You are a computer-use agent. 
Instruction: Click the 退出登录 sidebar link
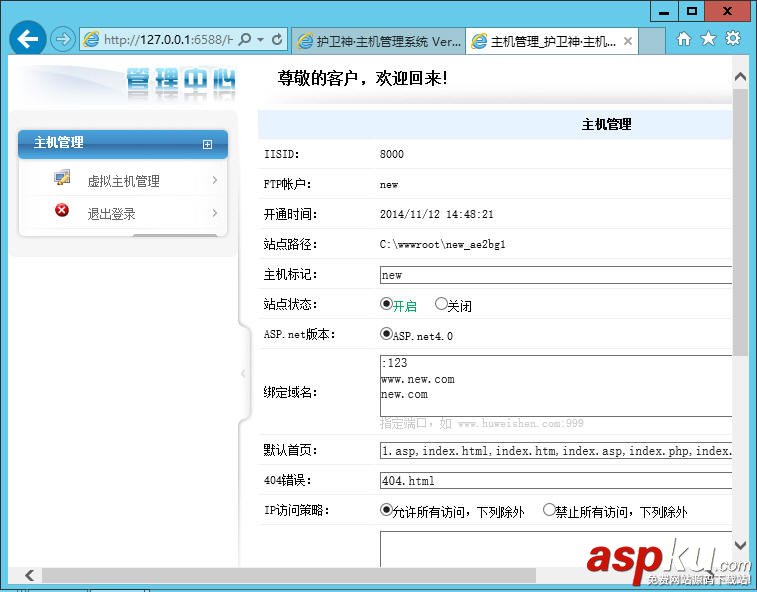coord(111,214)
